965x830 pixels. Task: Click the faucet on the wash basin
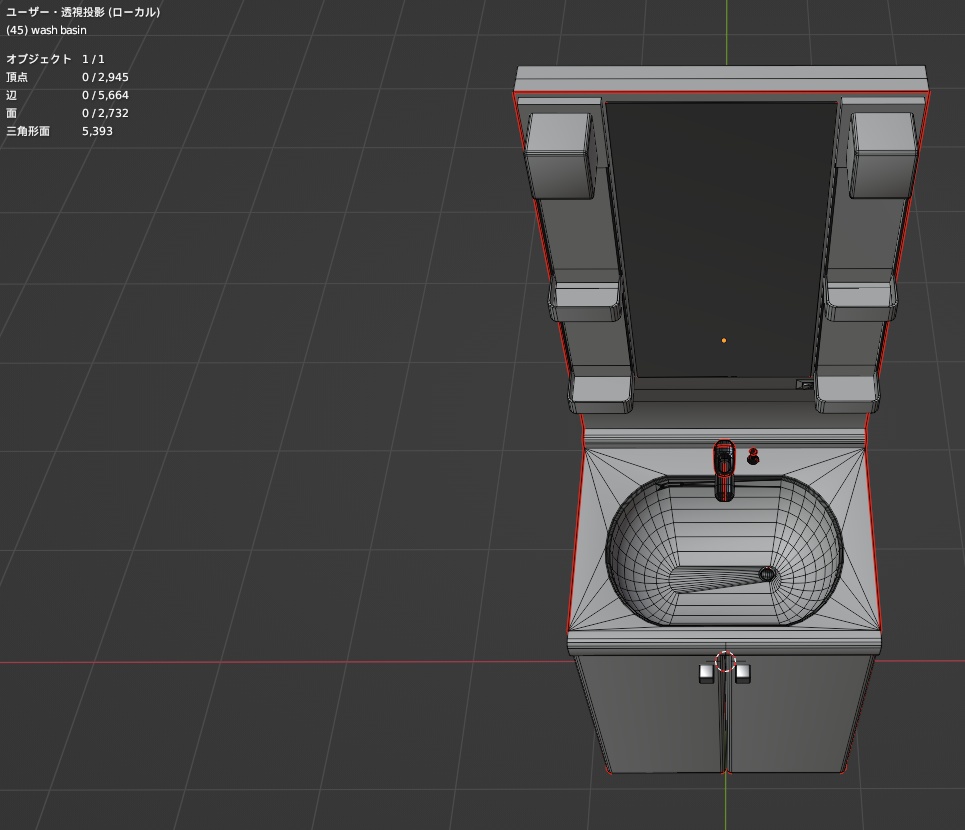tap(724, 468)
